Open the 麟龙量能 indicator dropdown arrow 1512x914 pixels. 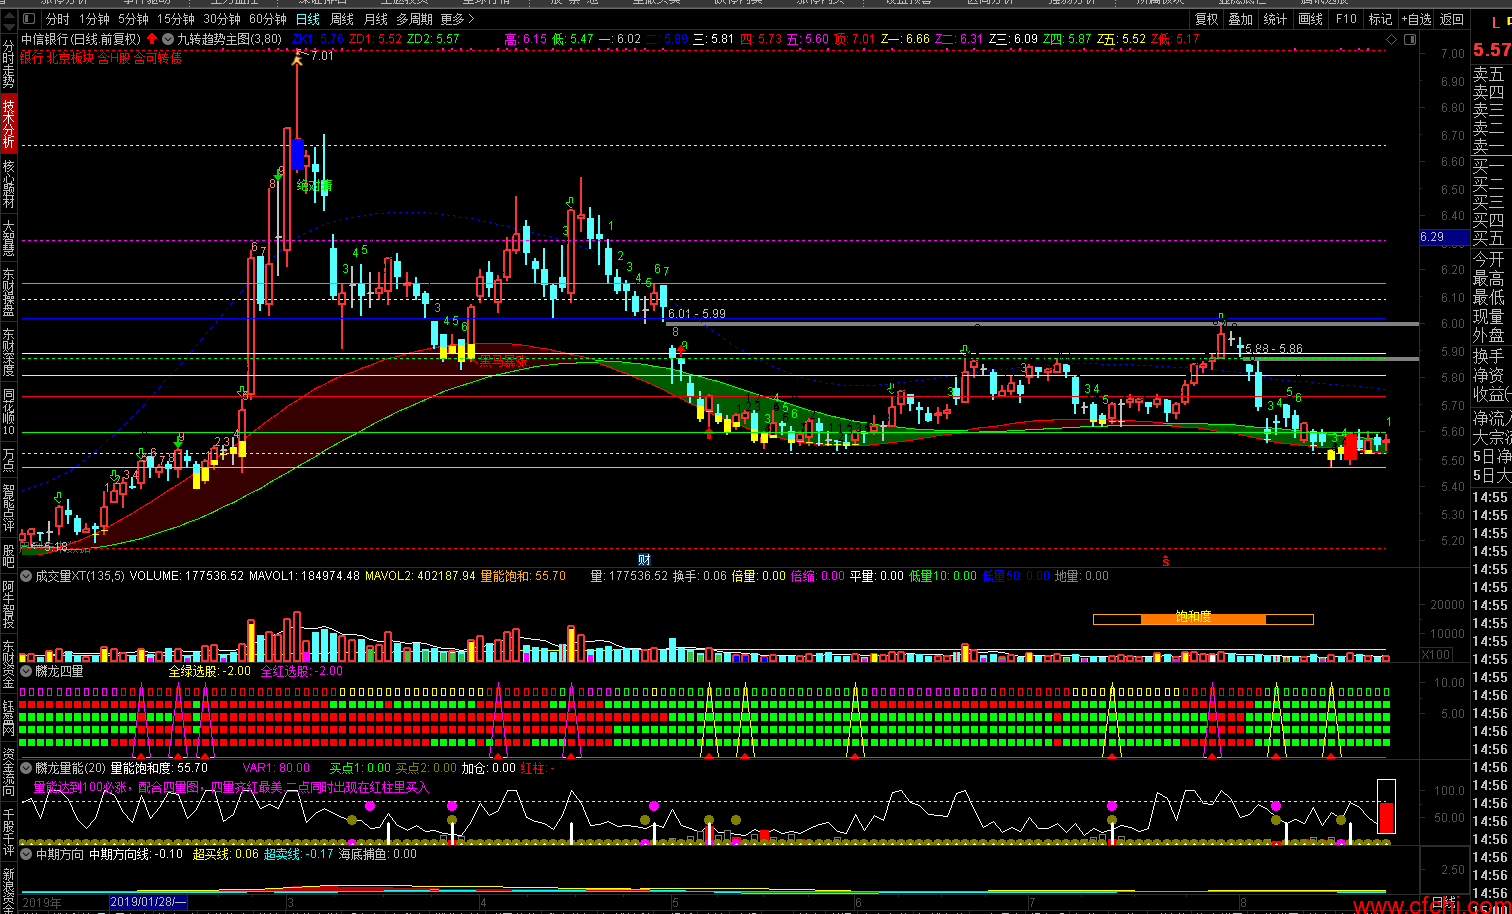(26, 768)
